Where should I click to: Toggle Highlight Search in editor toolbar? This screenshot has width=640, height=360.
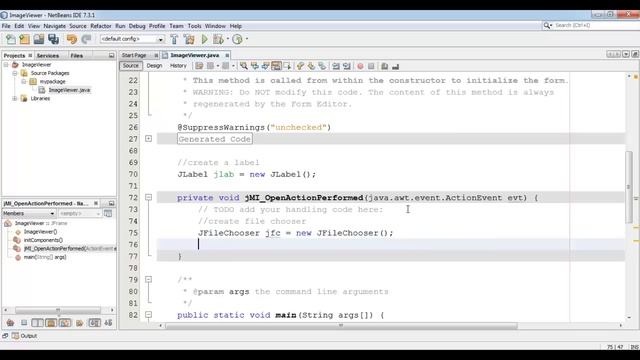click(x=276, y=66)
